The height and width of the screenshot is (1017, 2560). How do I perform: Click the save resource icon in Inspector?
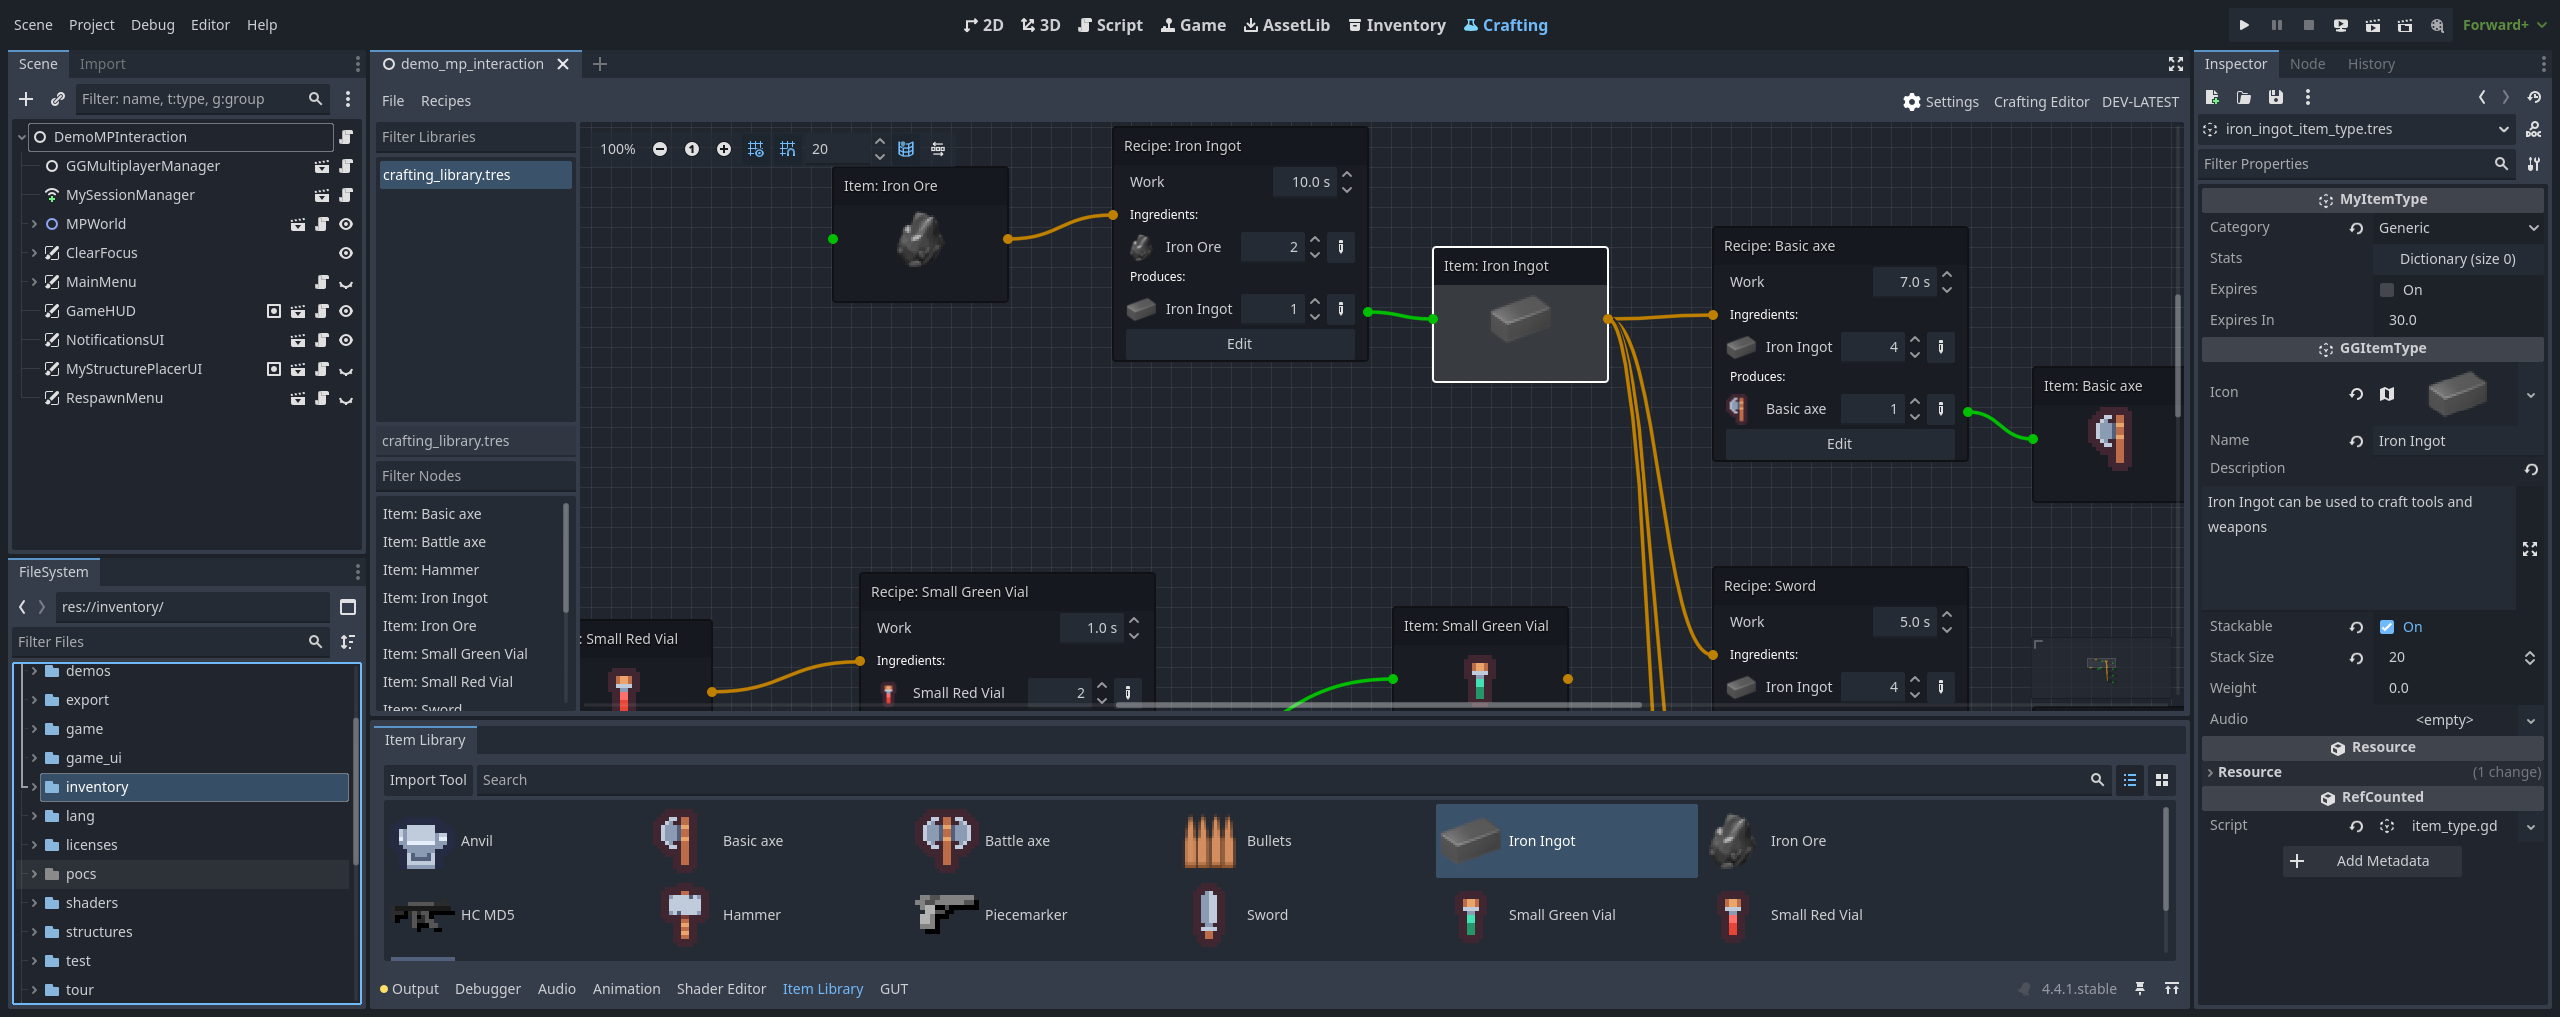coord(2276,97)
